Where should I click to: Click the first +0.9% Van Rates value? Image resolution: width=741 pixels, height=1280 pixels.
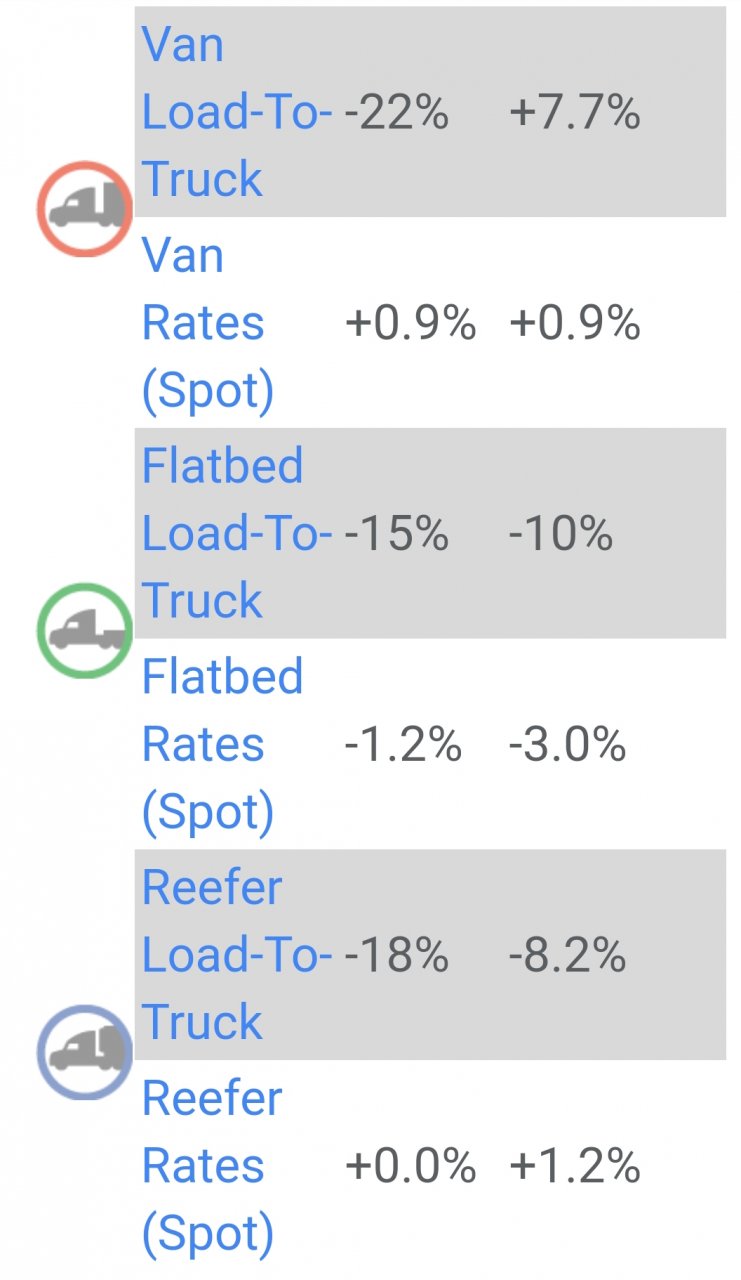(x=410, y=324)
